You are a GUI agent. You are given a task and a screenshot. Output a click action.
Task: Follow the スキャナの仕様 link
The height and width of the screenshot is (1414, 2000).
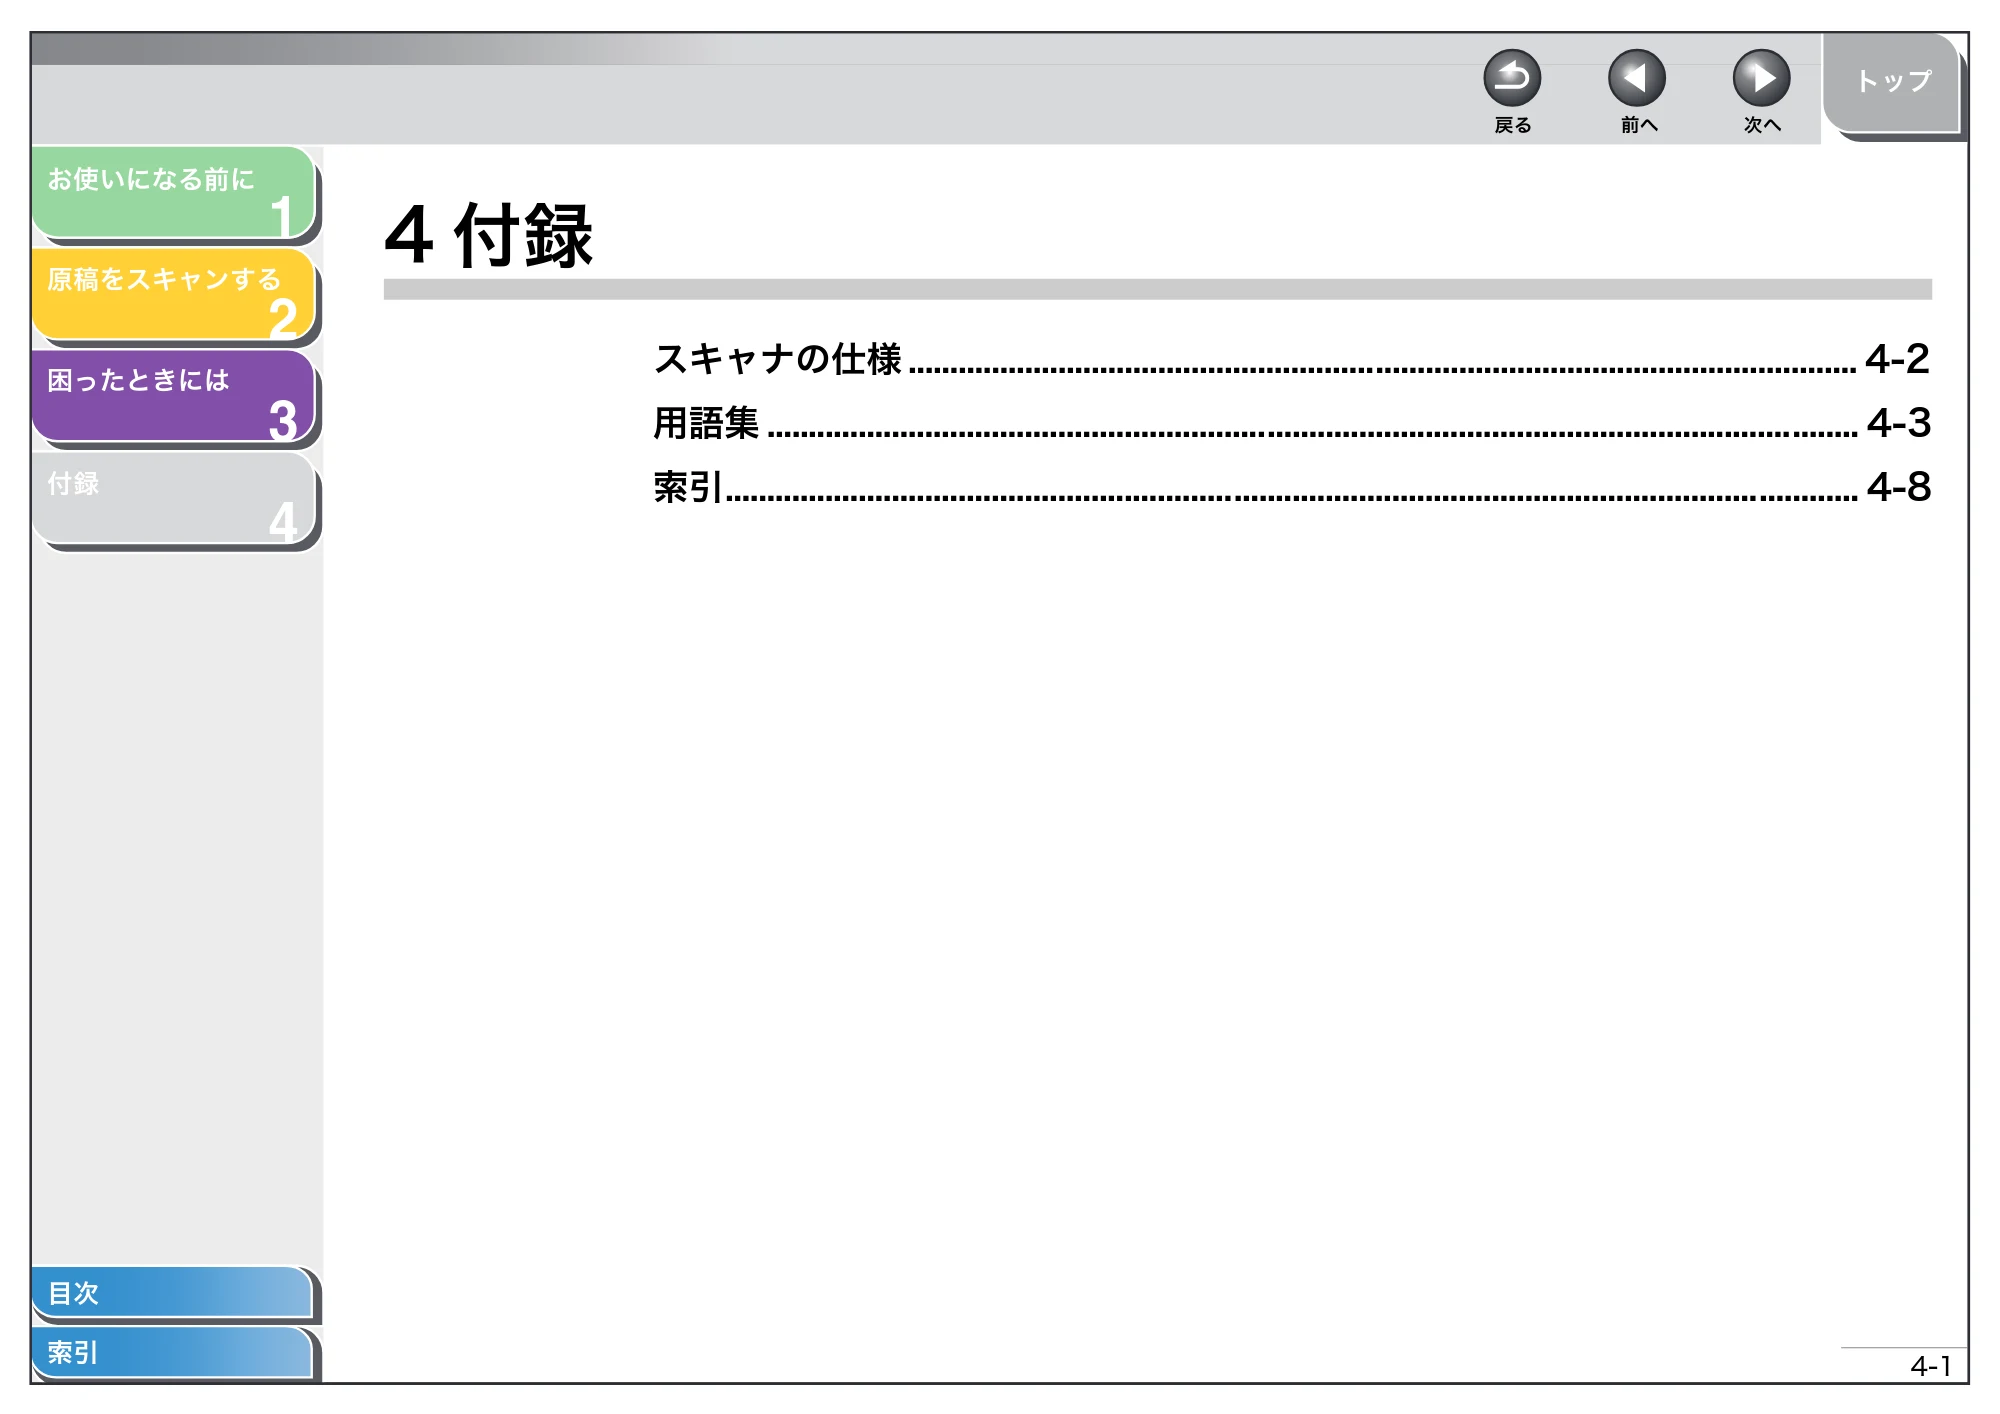pyautogui.click(x=777, y=359)
